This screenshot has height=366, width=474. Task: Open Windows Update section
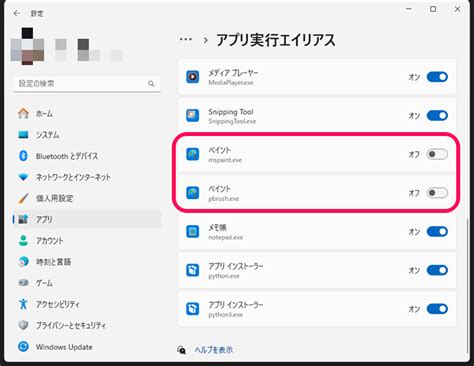[x=87, y=347]
